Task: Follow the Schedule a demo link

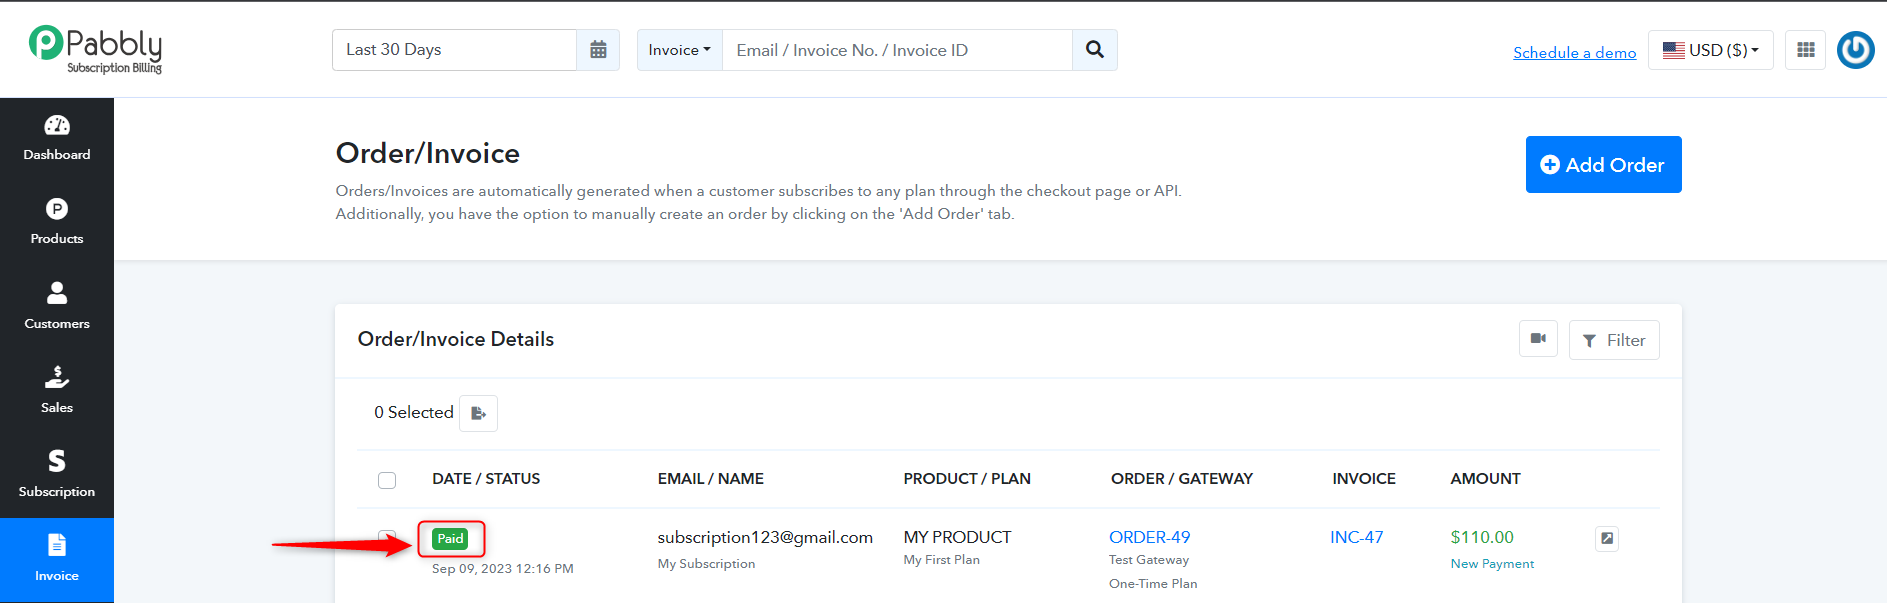Action: tap(1575, 53)
